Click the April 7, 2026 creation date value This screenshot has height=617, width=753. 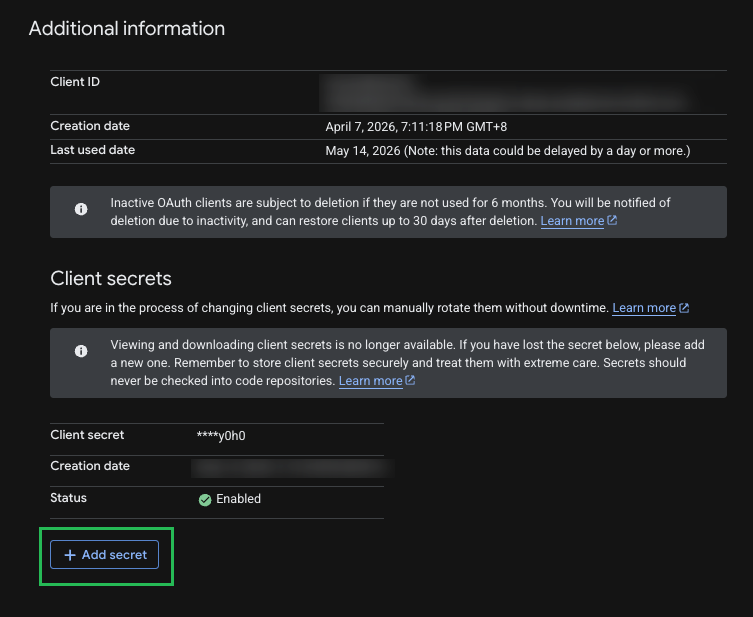[416, 127]
